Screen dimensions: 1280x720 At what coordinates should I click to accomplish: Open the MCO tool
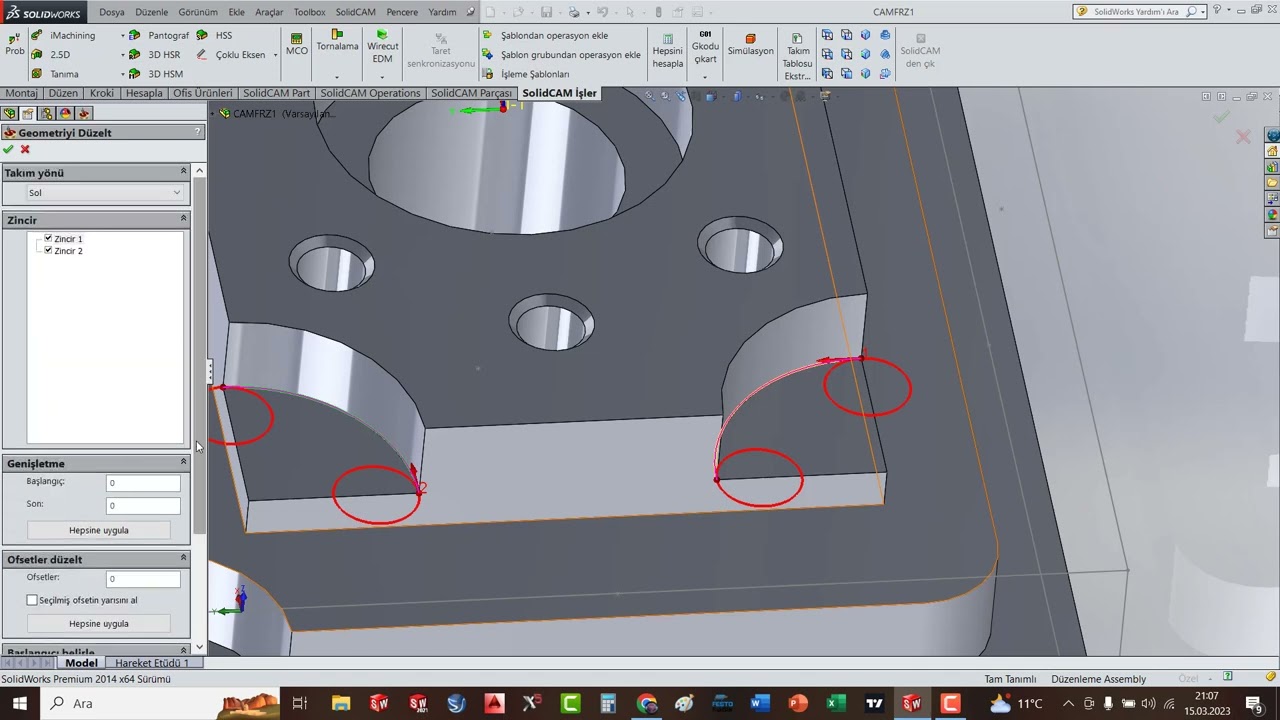pyautogui.click(x=297, y=44)
